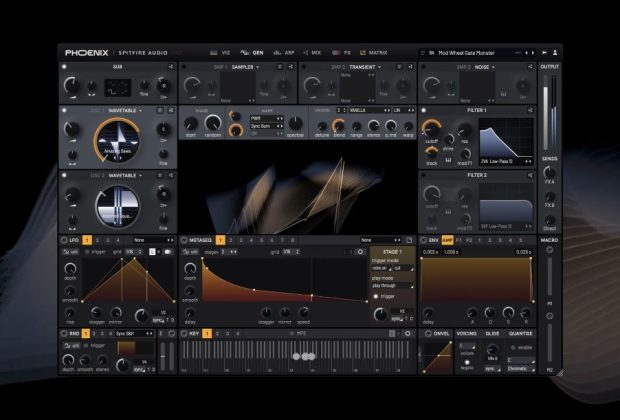620x420 pixels.
Task: Expand the TRANSIENT type dropdown
Action: click(x=365, y=67)
